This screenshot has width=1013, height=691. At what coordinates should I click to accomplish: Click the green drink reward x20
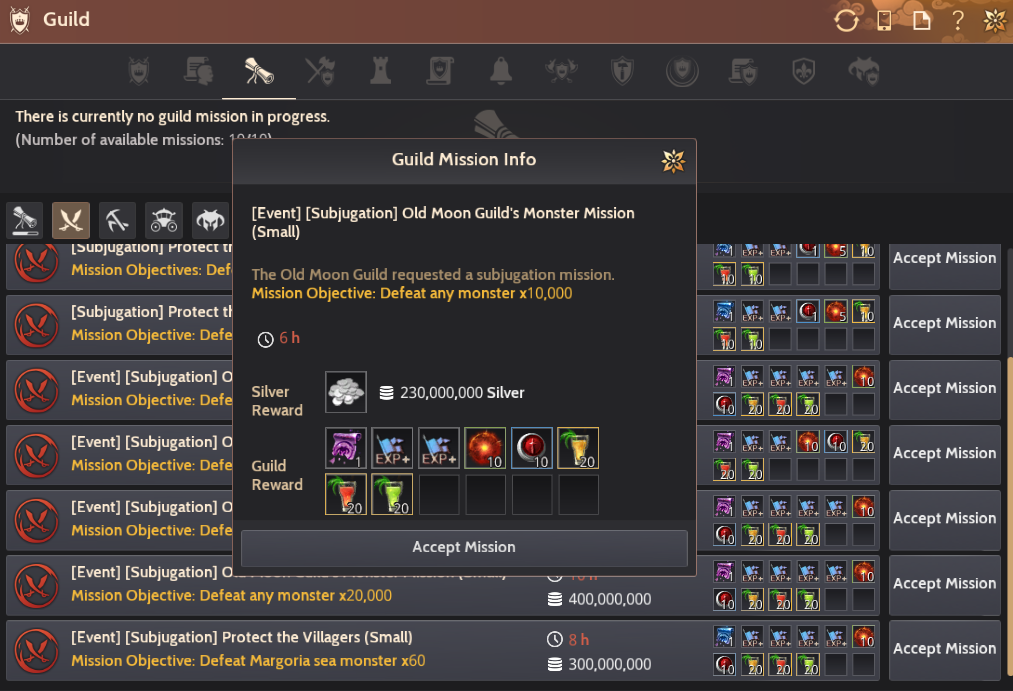pos(392,494)
